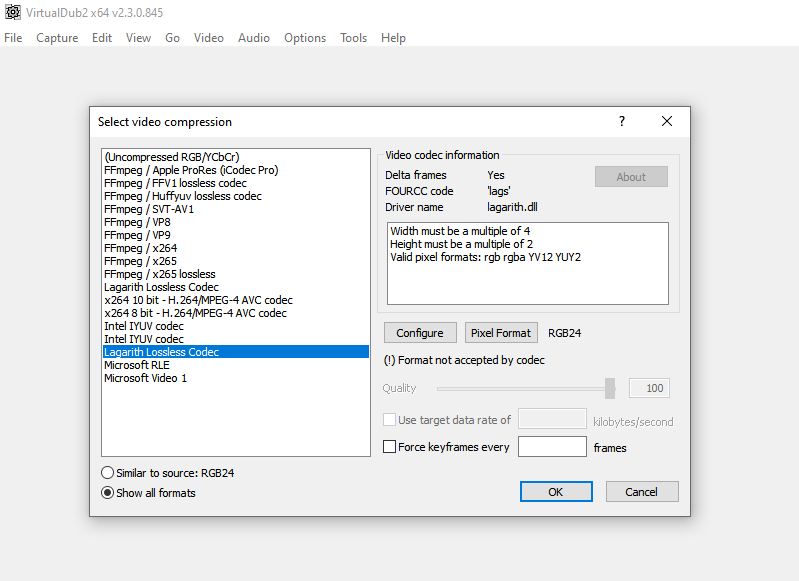Open the Edit menu

click(x=102, y=38)
